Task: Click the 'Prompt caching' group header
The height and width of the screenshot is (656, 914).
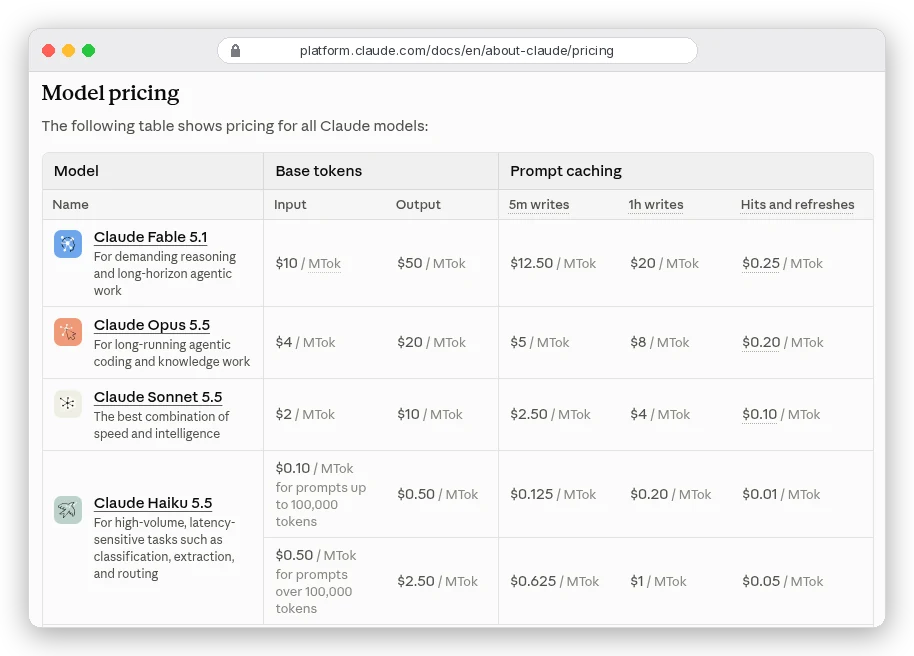Action: click(566, 171)
